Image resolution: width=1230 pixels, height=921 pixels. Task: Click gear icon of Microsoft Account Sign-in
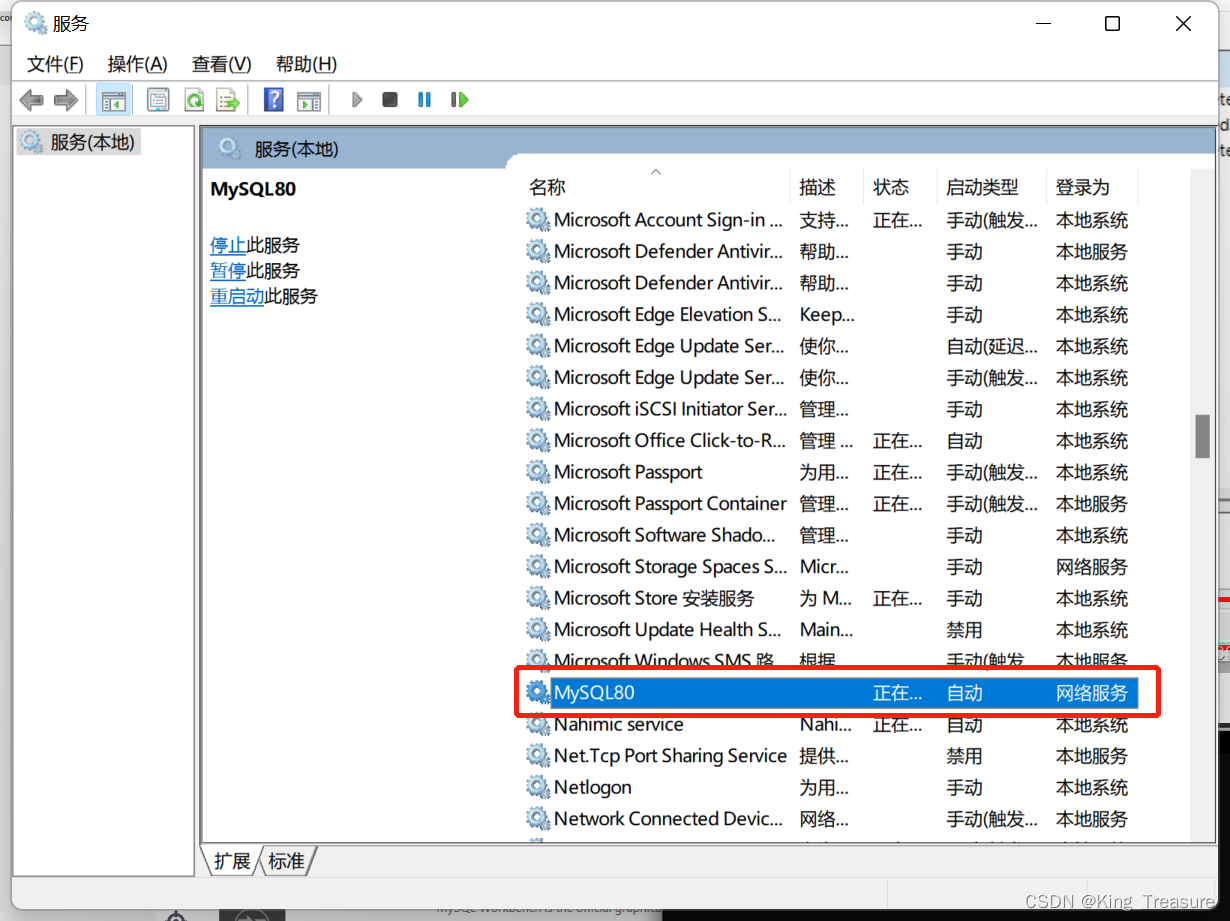tap(538, 220)
